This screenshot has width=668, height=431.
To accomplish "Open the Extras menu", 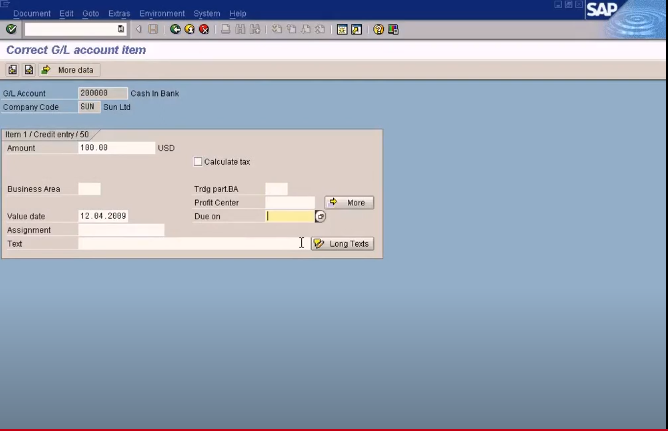I will (119, 13).
